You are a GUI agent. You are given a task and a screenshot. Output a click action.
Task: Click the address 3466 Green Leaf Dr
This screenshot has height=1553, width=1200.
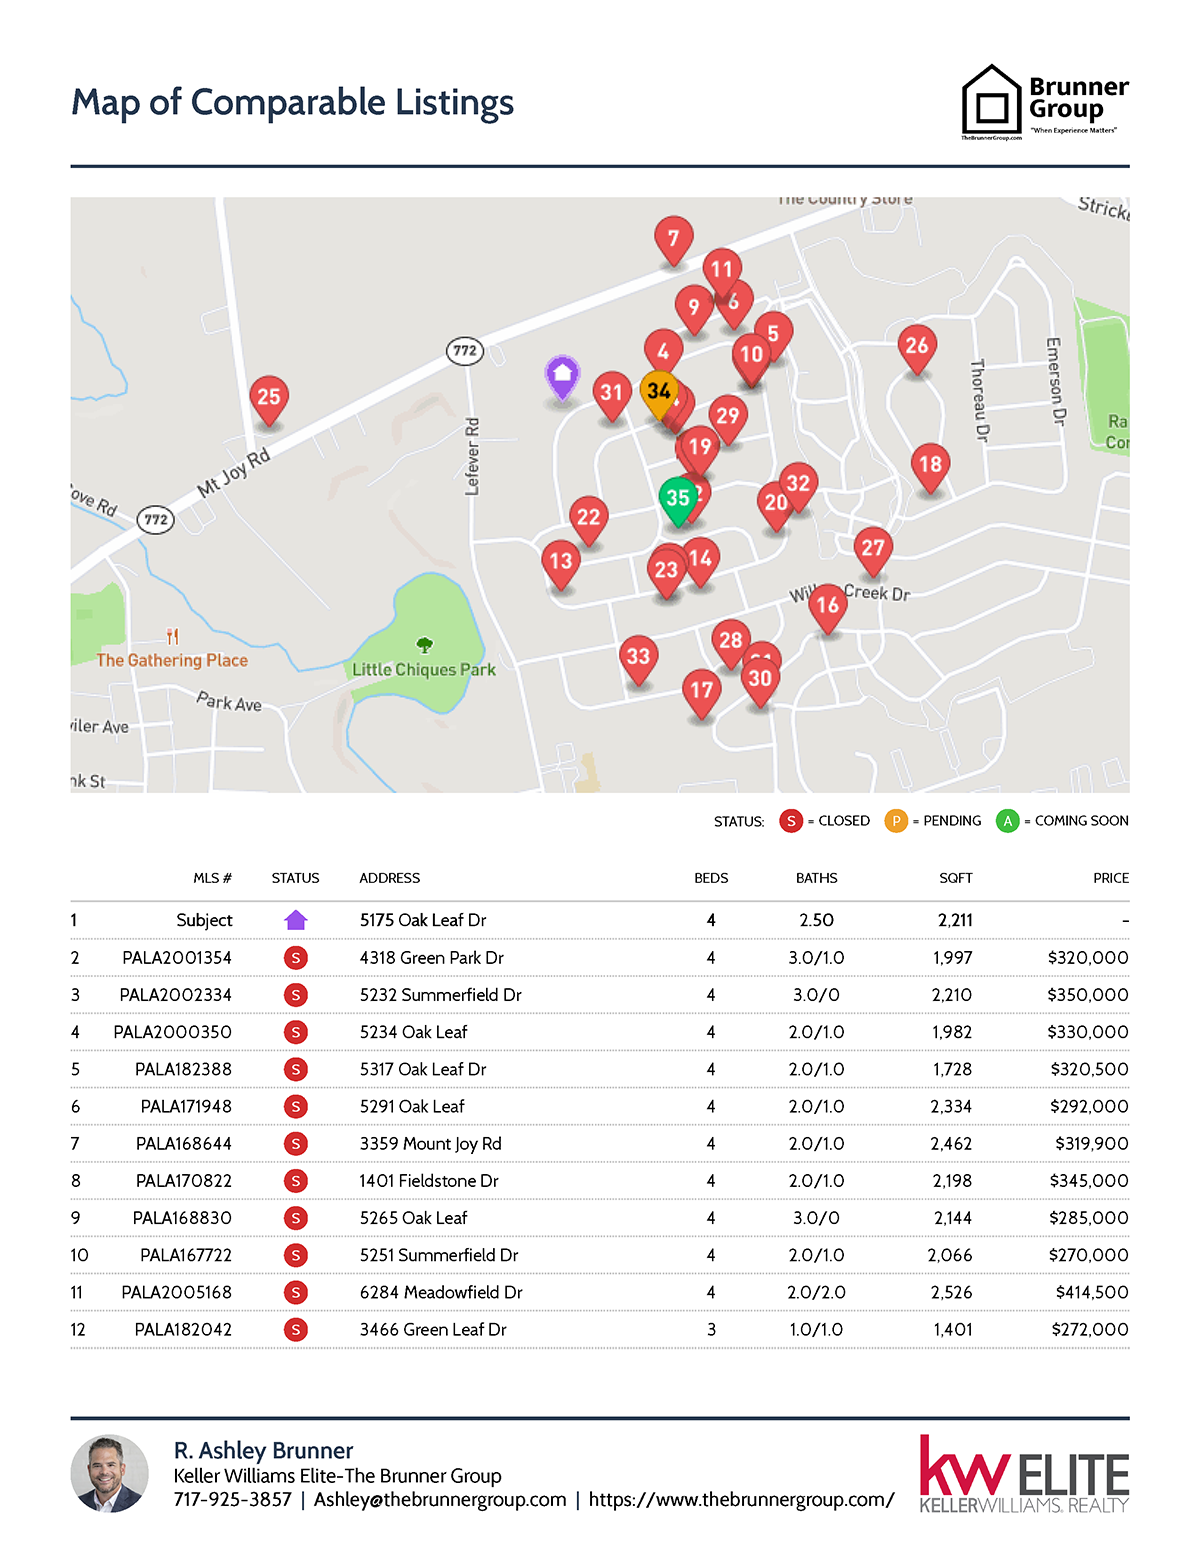(x=433, y=1330)
